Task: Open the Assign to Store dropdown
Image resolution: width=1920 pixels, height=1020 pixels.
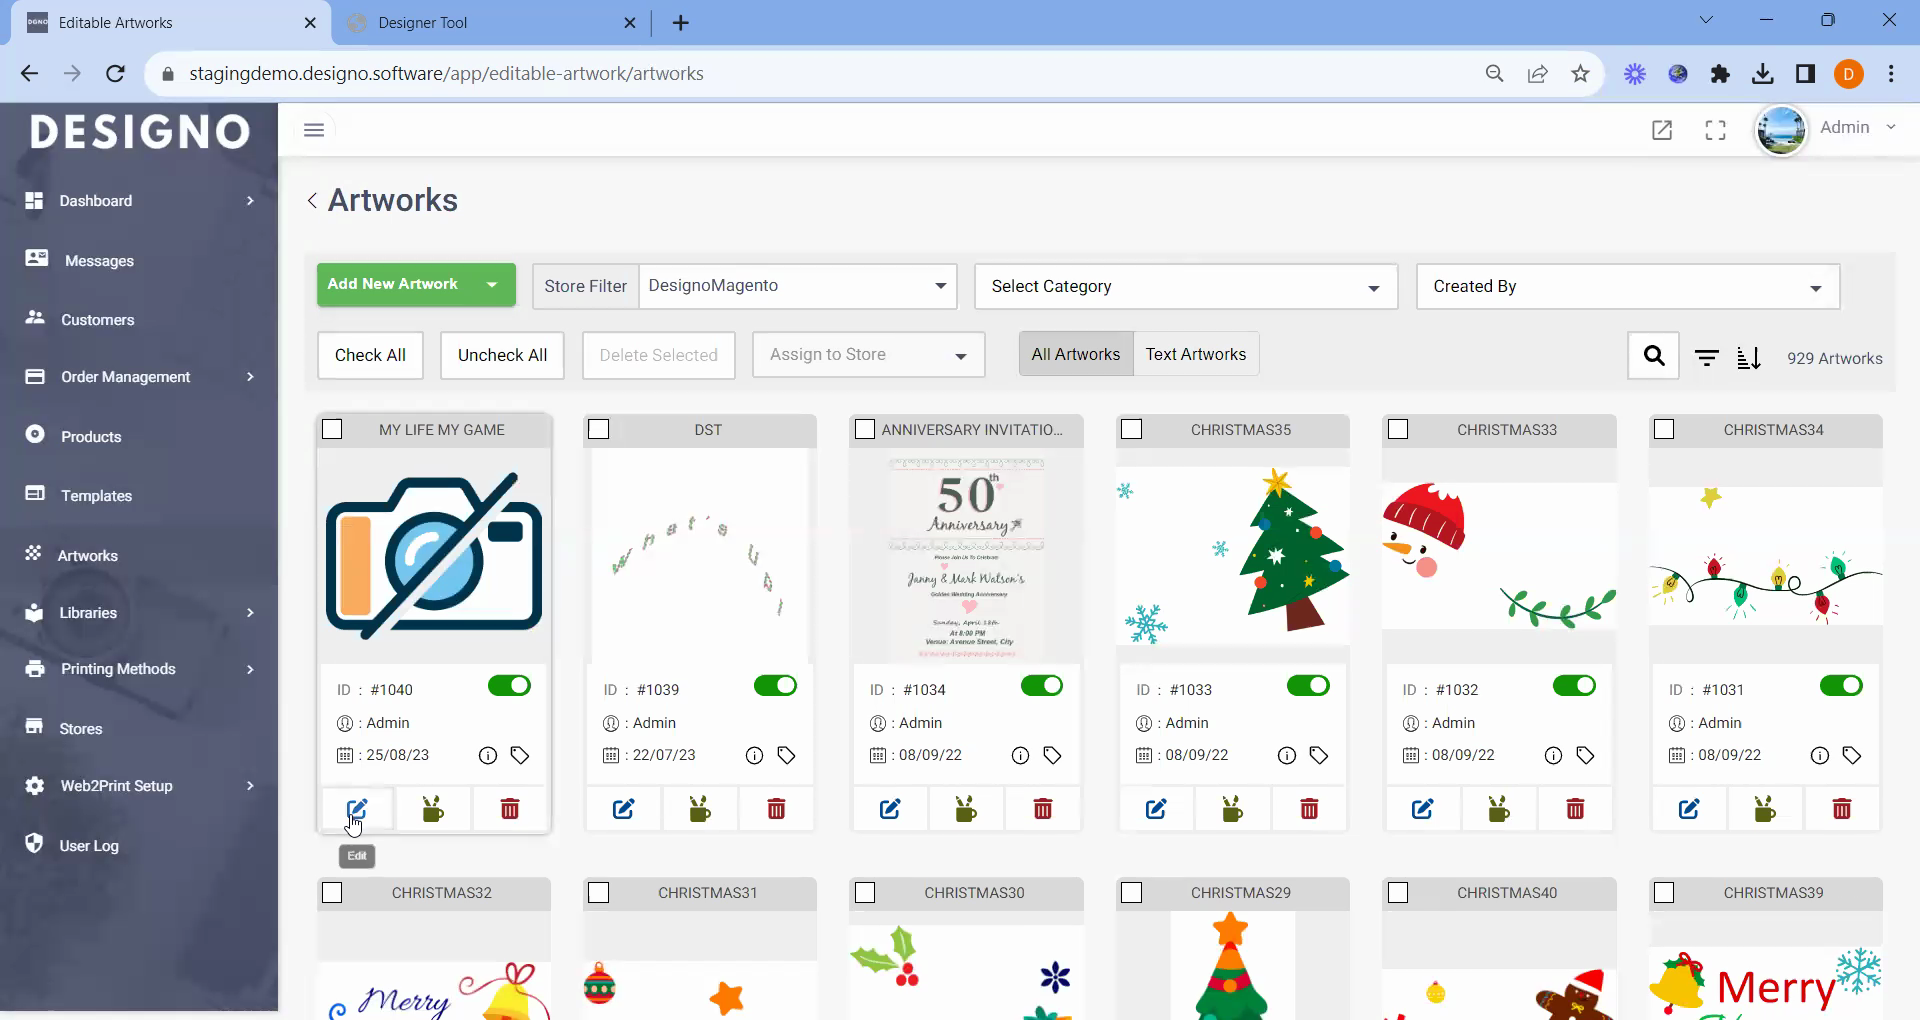Action: click(x=867, y=355)
